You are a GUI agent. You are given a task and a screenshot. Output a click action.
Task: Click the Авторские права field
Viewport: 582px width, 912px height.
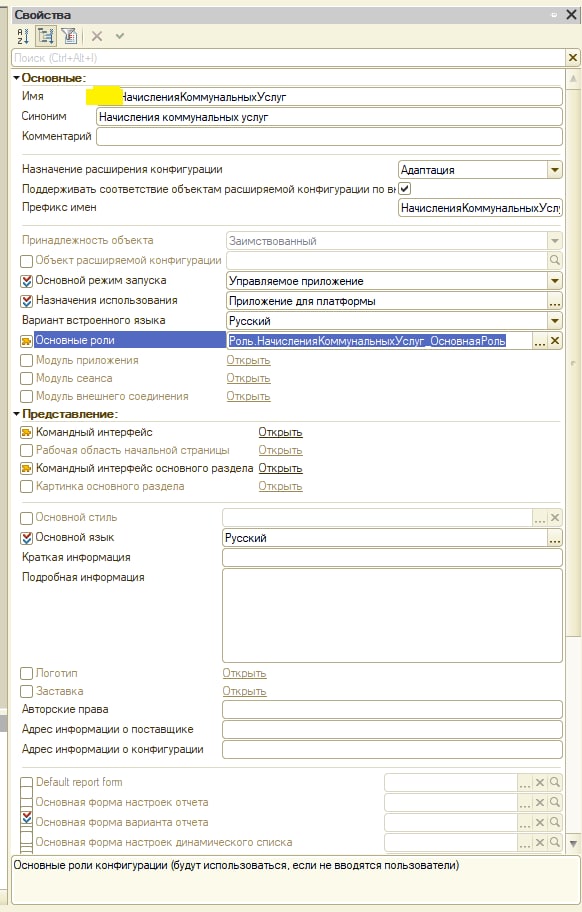tap(392, 710)
